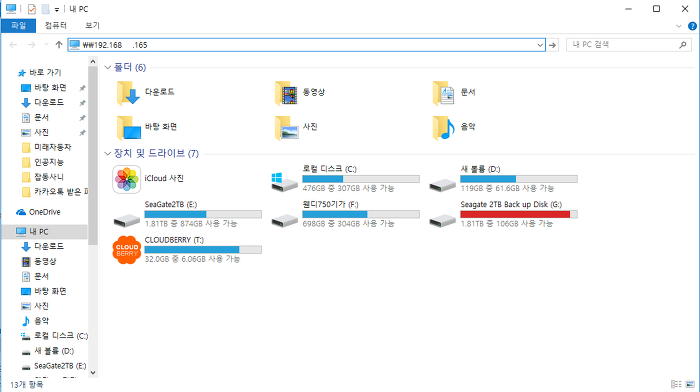Viewport: 700px width, 392px height.
Task: Open Seagate 2TB Back up Disk (G:) icon
Action: click(x=442, y=220)
